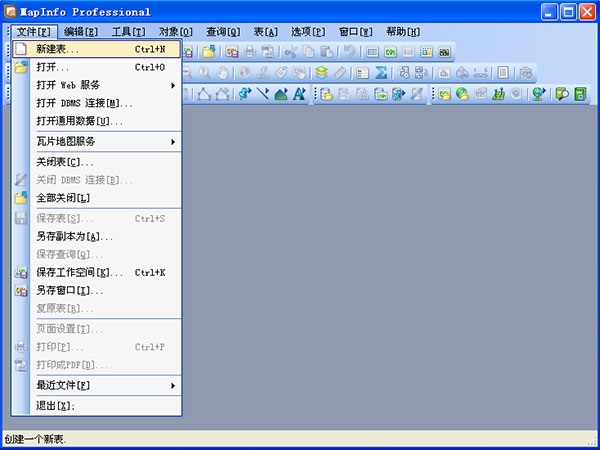The image size is (600, 450).
Task: Open Layer Control stacked layers icon
Action: (322, 73)
